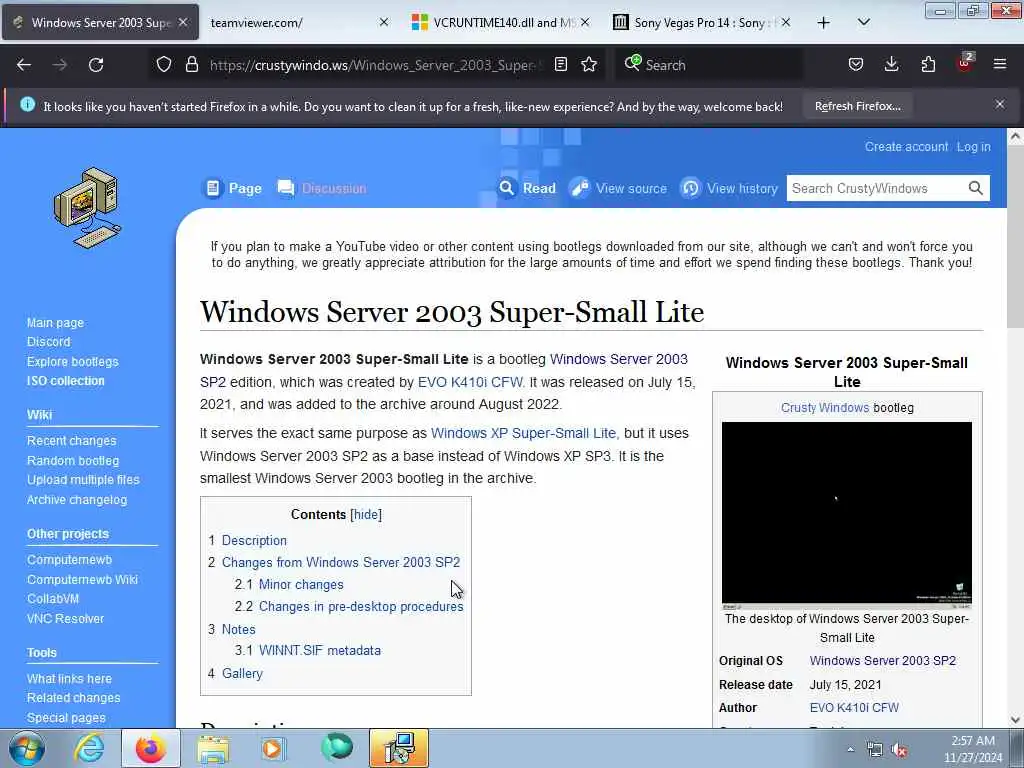Screen dimensions: 1024x768
Task: Open the View history tab
Action: coord(729,188)
